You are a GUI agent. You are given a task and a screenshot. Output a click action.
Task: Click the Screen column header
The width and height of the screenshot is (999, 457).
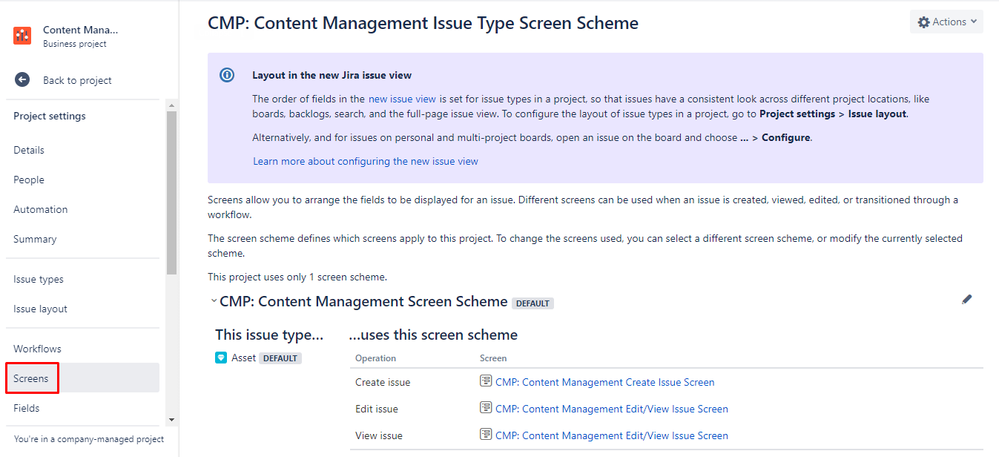pyautogui.click(x=493, y=358)
